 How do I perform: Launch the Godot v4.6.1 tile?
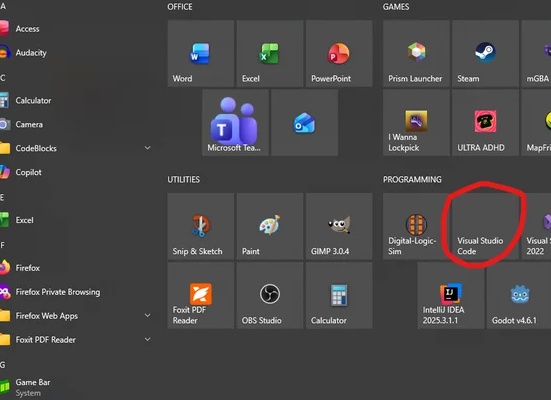[519, 296]
